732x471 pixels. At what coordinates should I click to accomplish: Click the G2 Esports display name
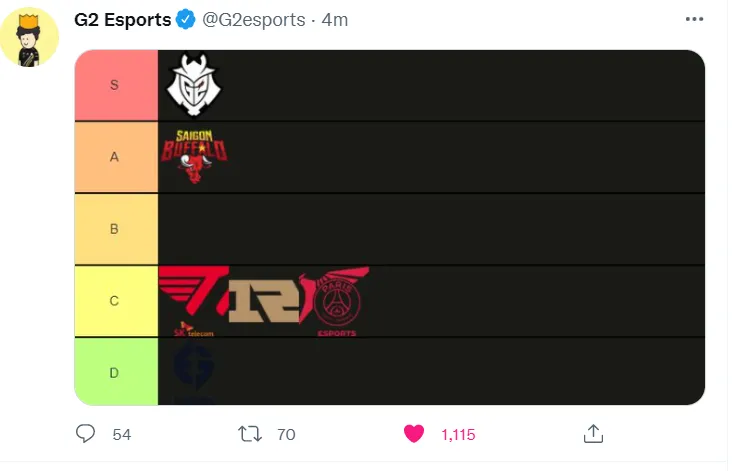click(122, 20)
